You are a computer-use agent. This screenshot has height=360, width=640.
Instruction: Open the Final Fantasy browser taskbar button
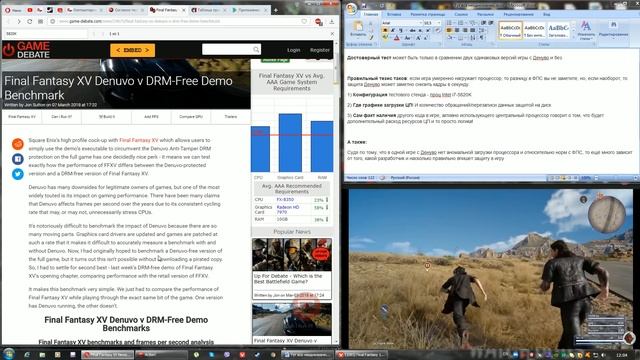coord(108,355)
